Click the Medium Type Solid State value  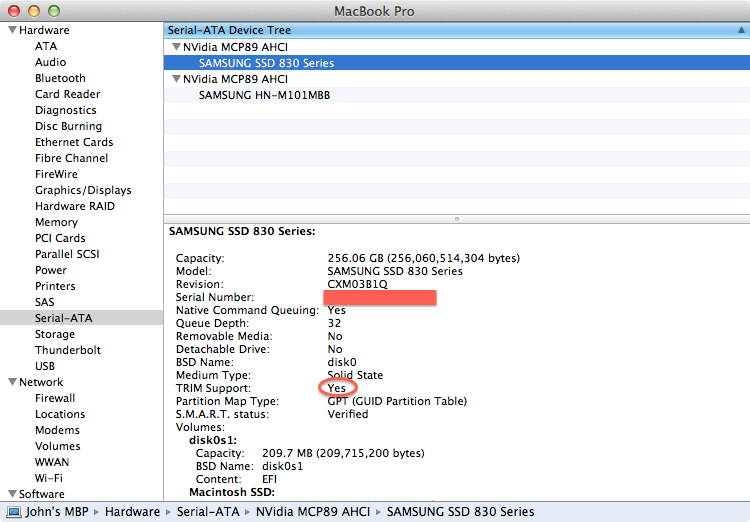355,375
